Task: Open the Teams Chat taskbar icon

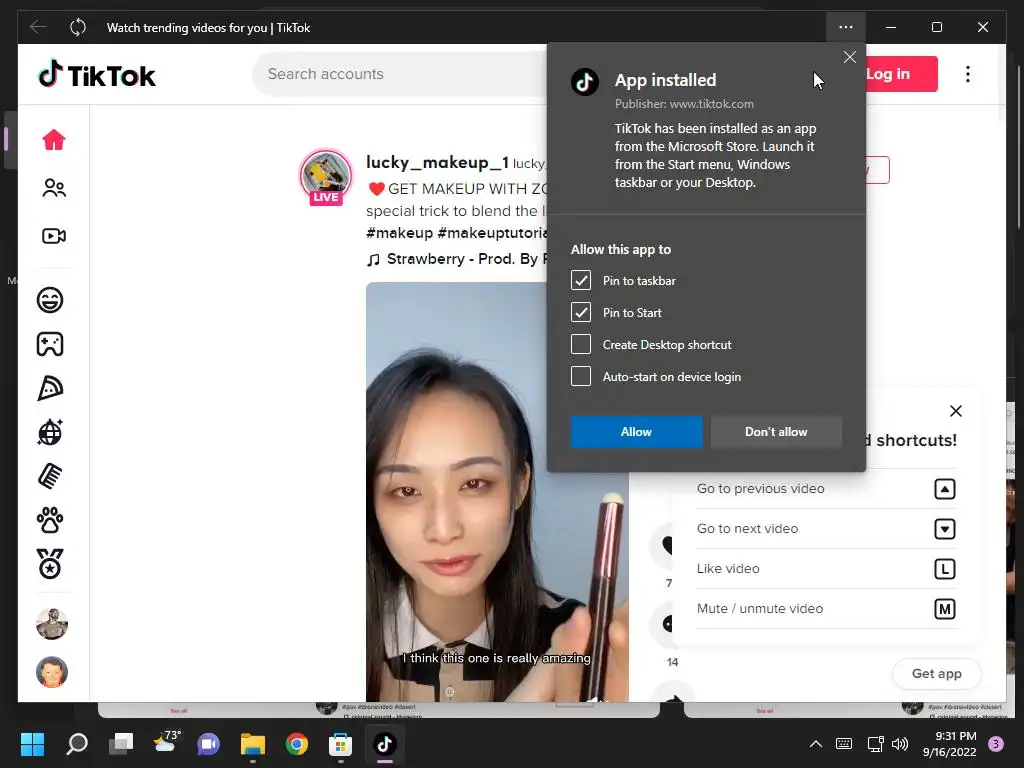Action: pos(208,743)
